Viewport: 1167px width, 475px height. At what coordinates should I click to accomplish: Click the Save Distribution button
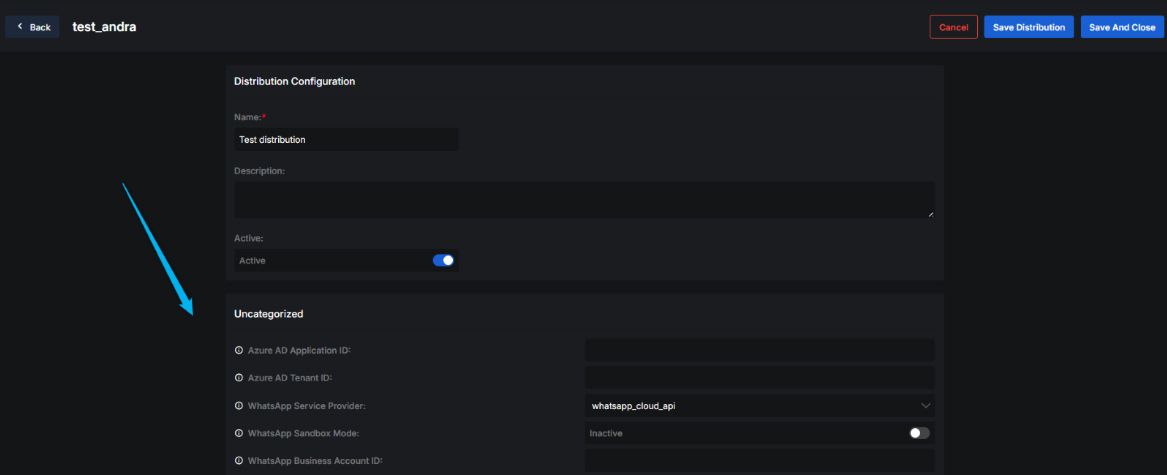[x=1028, y=27]
